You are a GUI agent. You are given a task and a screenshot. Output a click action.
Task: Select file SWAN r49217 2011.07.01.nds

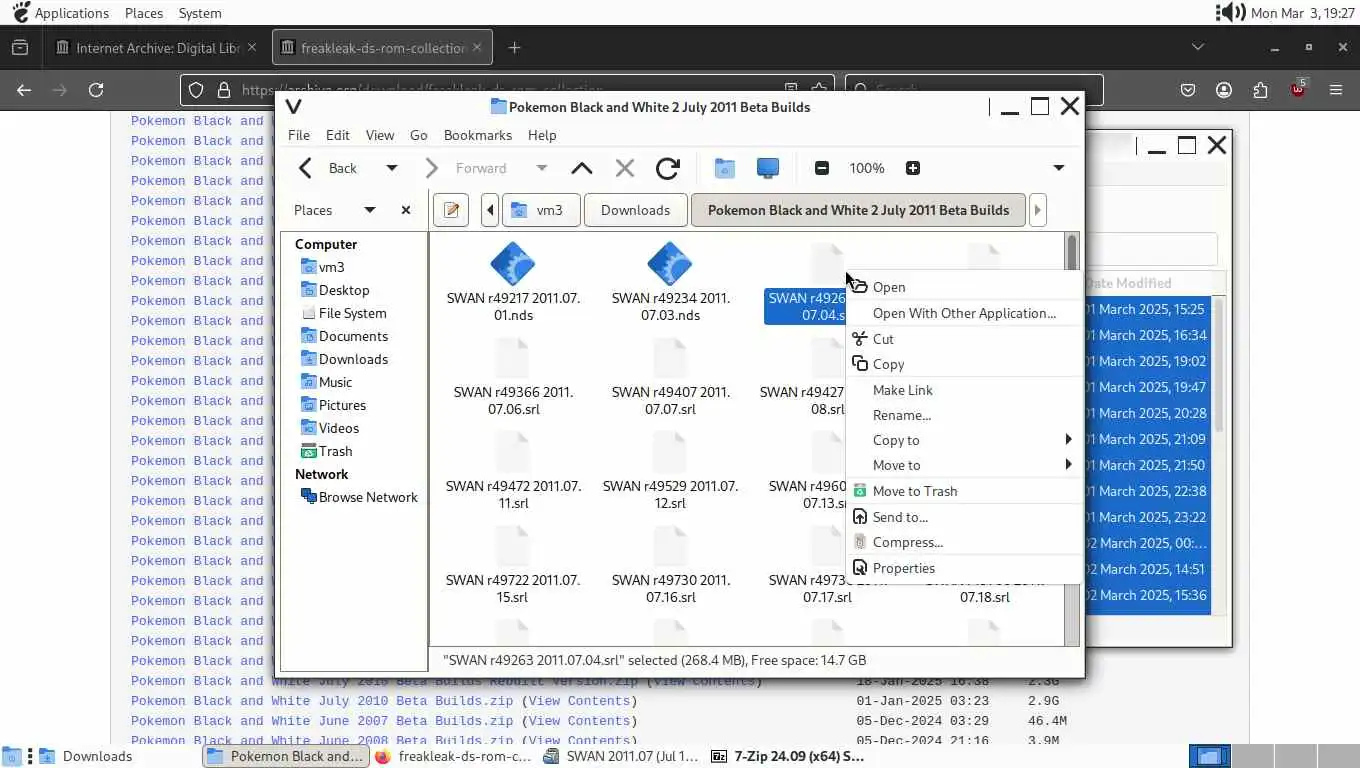(513, 284)
